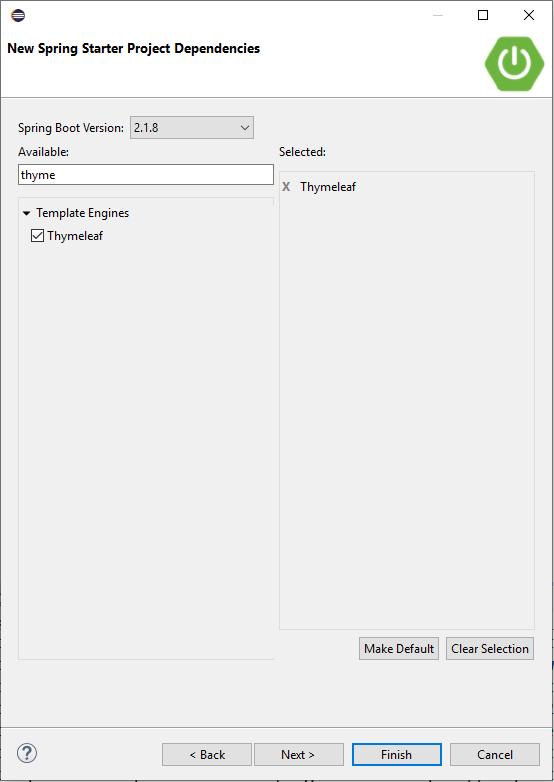This screenshot has width=554, height=782.
Task: Click Make Default button
Action: tap(399, 648)
